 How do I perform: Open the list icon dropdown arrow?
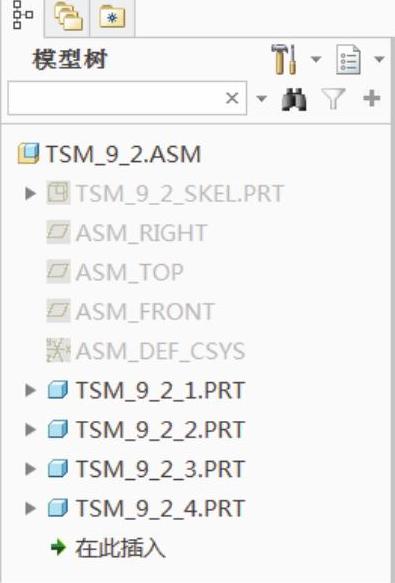[x=379, y=59]
